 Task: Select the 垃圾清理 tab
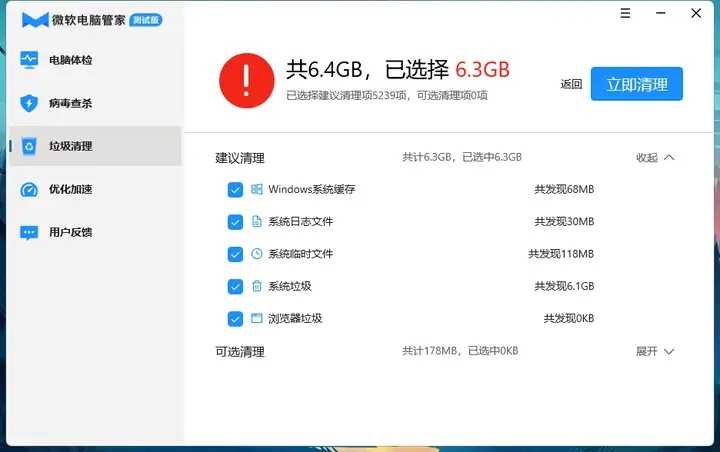point(96,146)
